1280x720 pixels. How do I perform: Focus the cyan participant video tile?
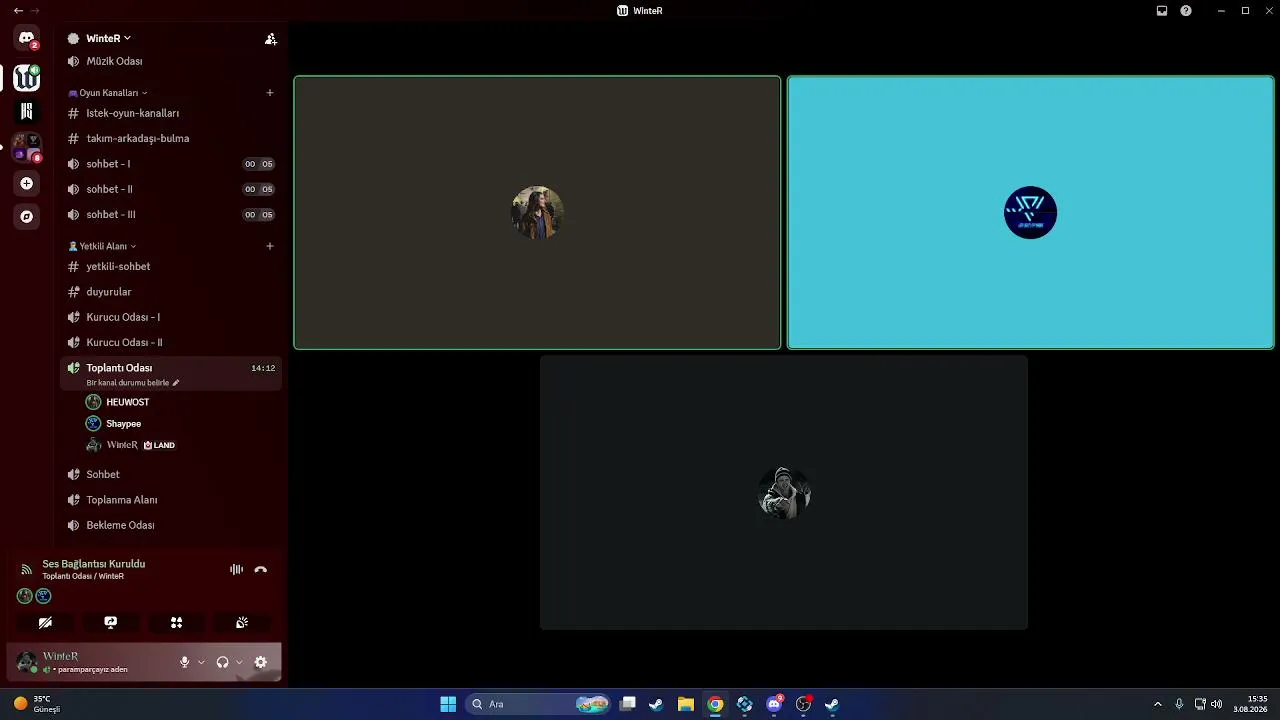click(1031, 213)
